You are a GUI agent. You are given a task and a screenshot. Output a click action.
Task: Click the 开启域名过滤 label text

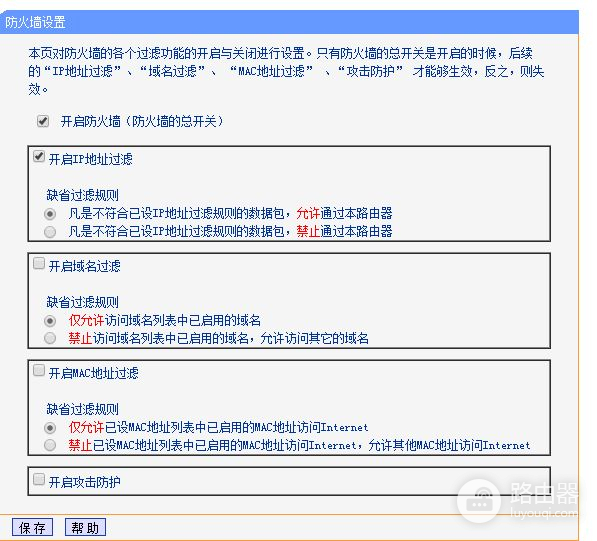tap(85, 266)
